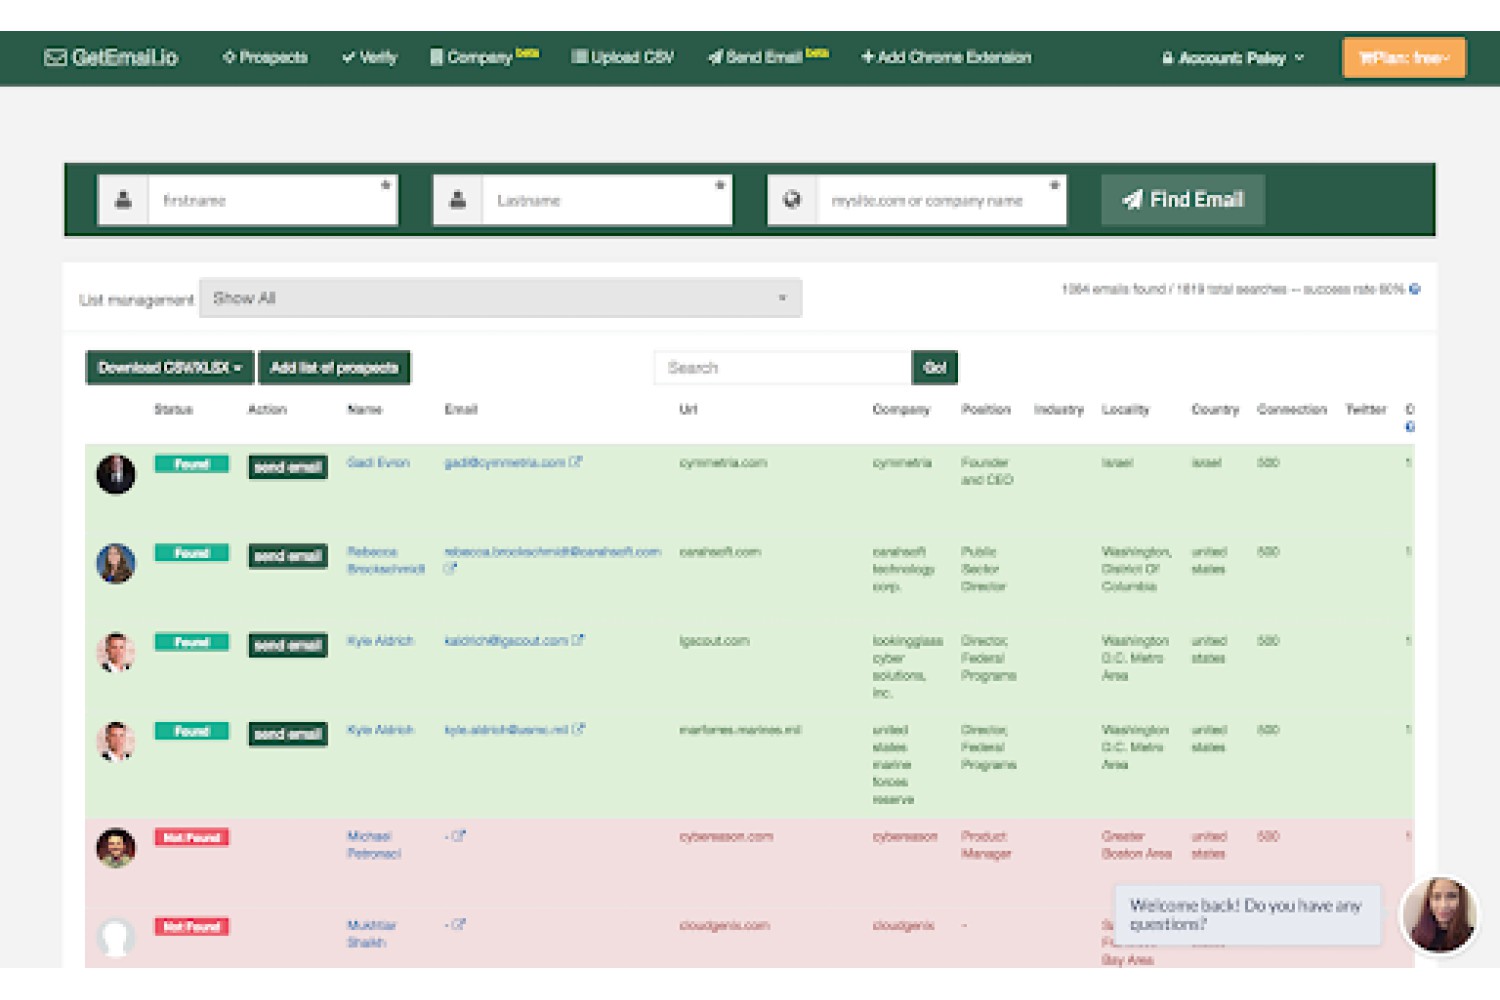The height and width of the screenshot is (1000, 1500).
Task: Open the chat agent avatar
Action: coord(1440,915)
